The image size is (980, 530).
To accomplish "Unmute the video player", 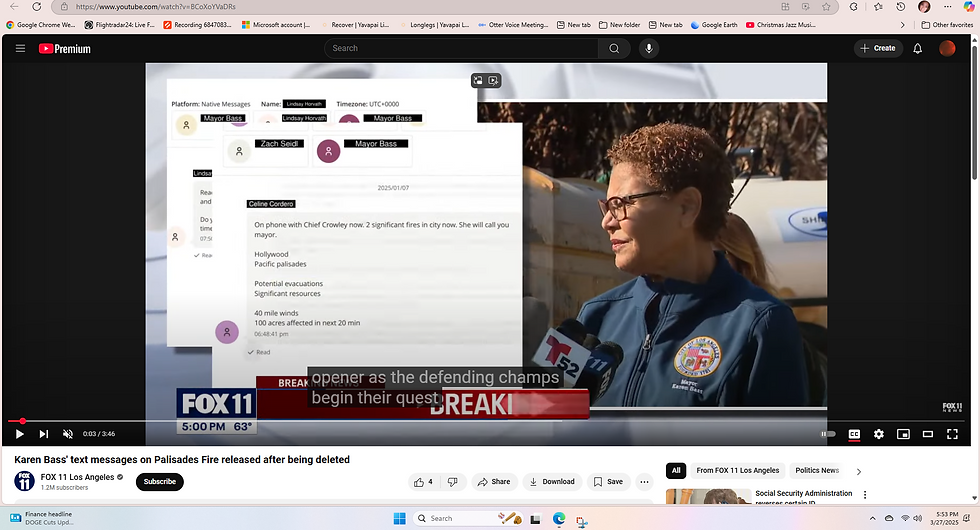I will click(x=68, y=434).
